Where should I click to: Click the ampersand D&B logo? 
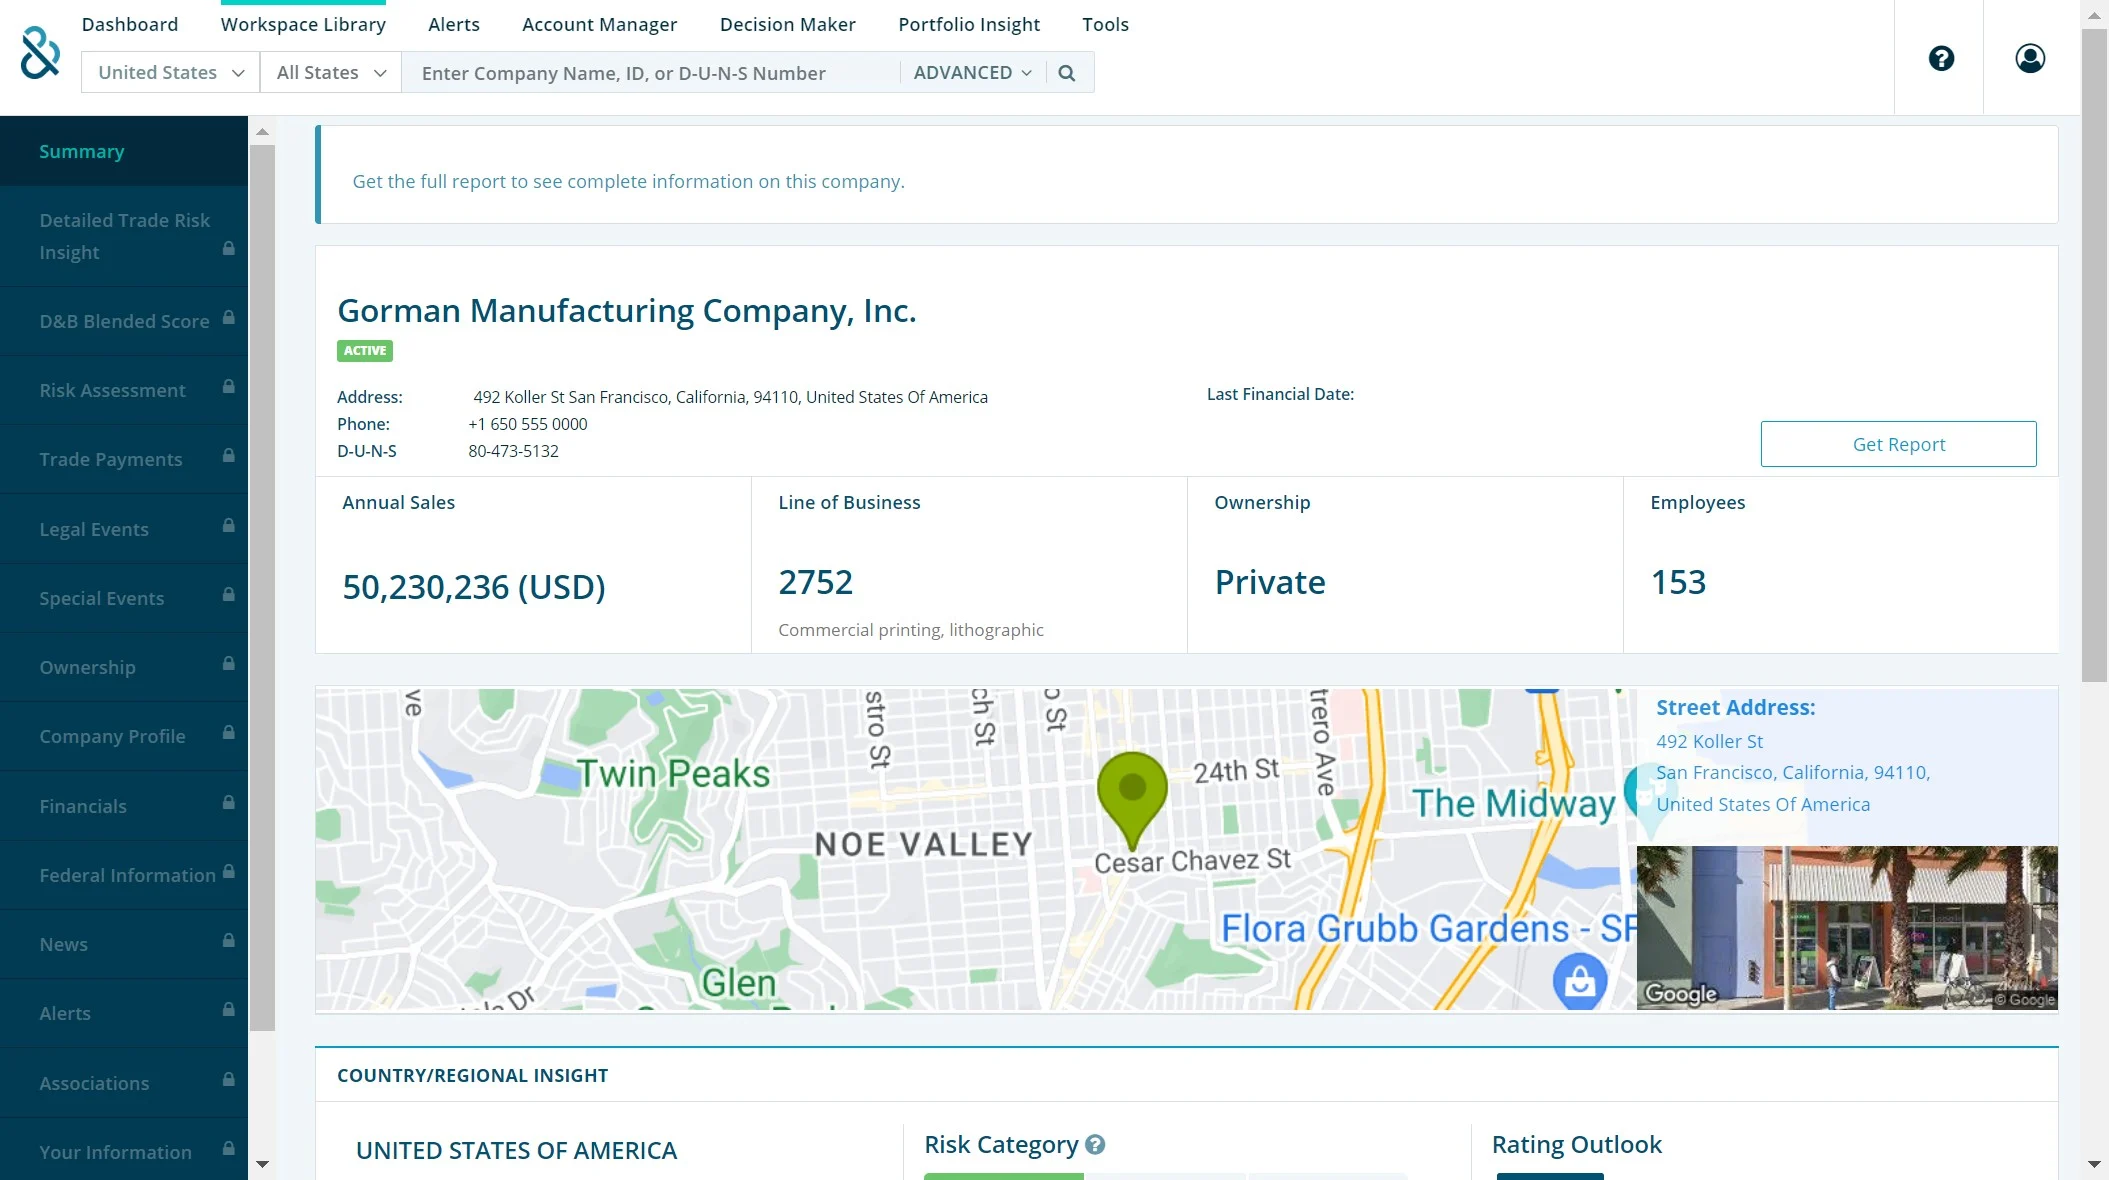click(40, 54)
